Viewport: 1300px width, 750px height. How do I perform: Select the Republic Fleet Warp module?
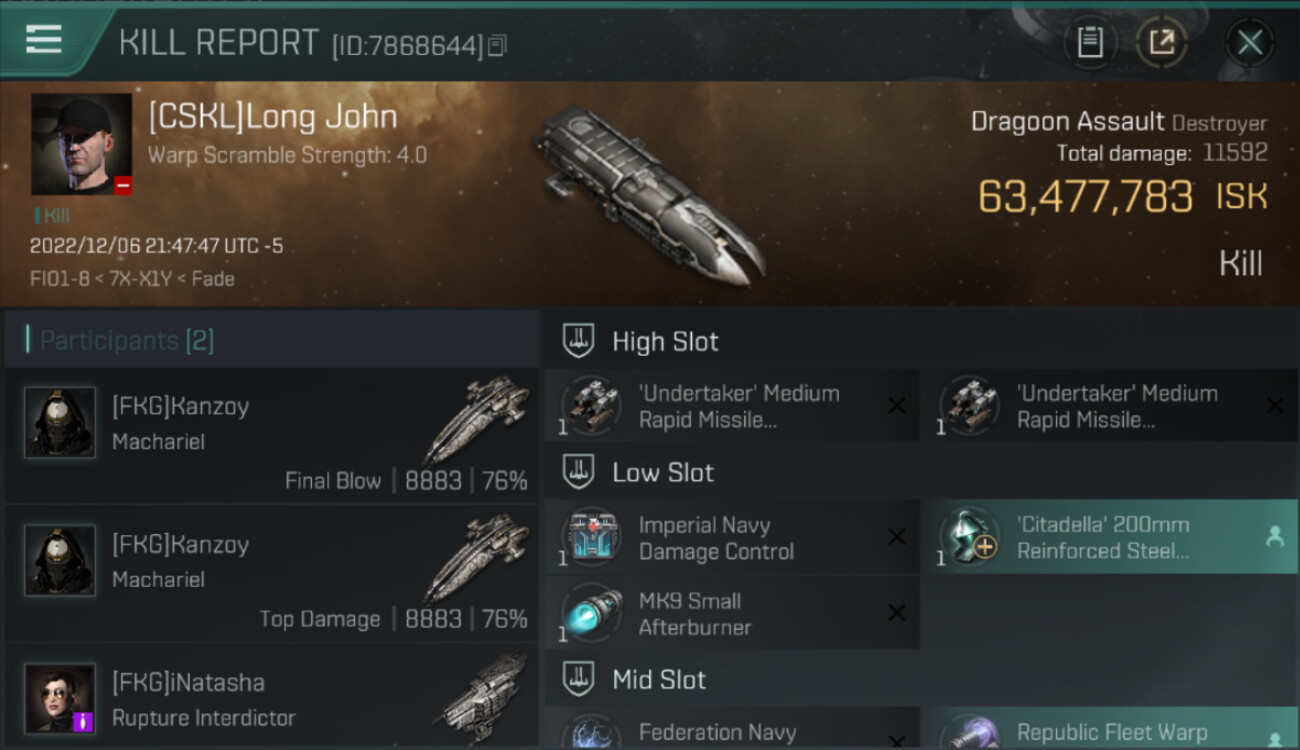point(1110,730)
